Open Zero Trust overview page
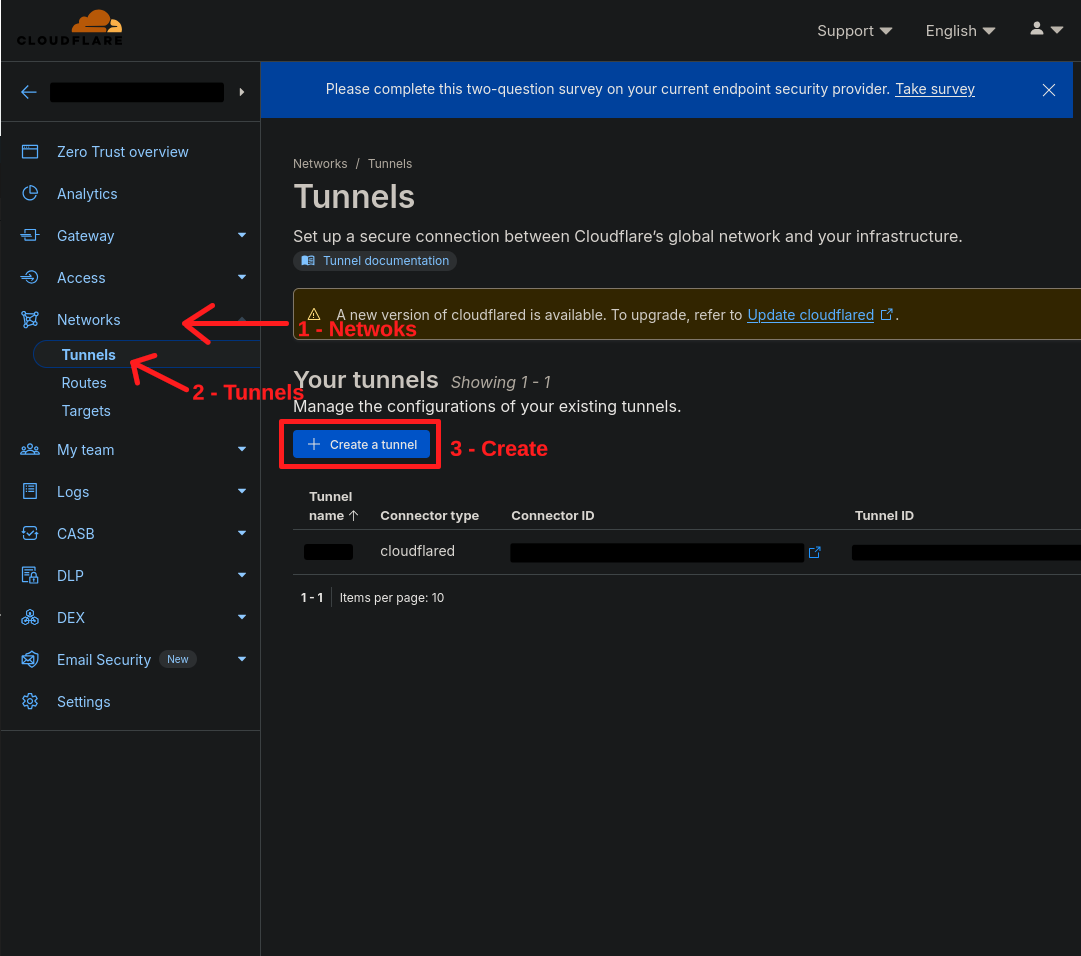This screenshot has height=956, width=1081. pos(122,152)
